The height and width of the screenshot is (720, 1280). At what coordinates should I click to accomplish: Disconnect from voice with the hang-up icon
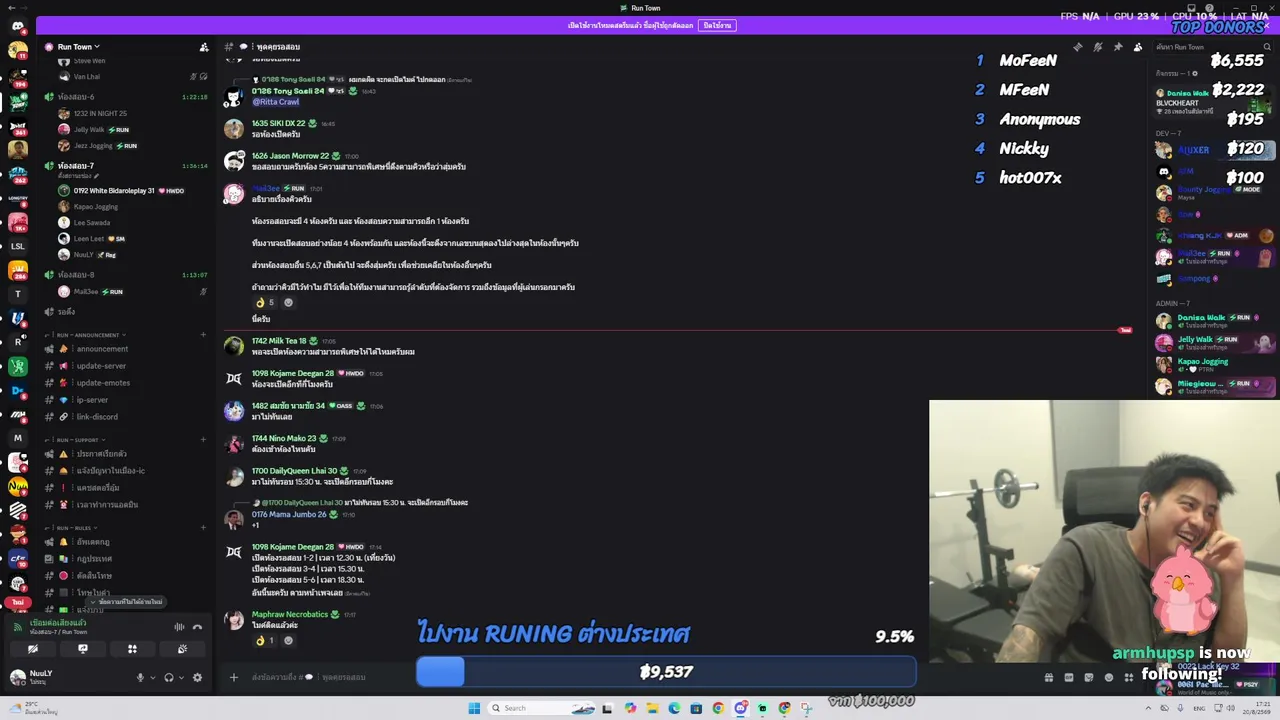point(197,627)
